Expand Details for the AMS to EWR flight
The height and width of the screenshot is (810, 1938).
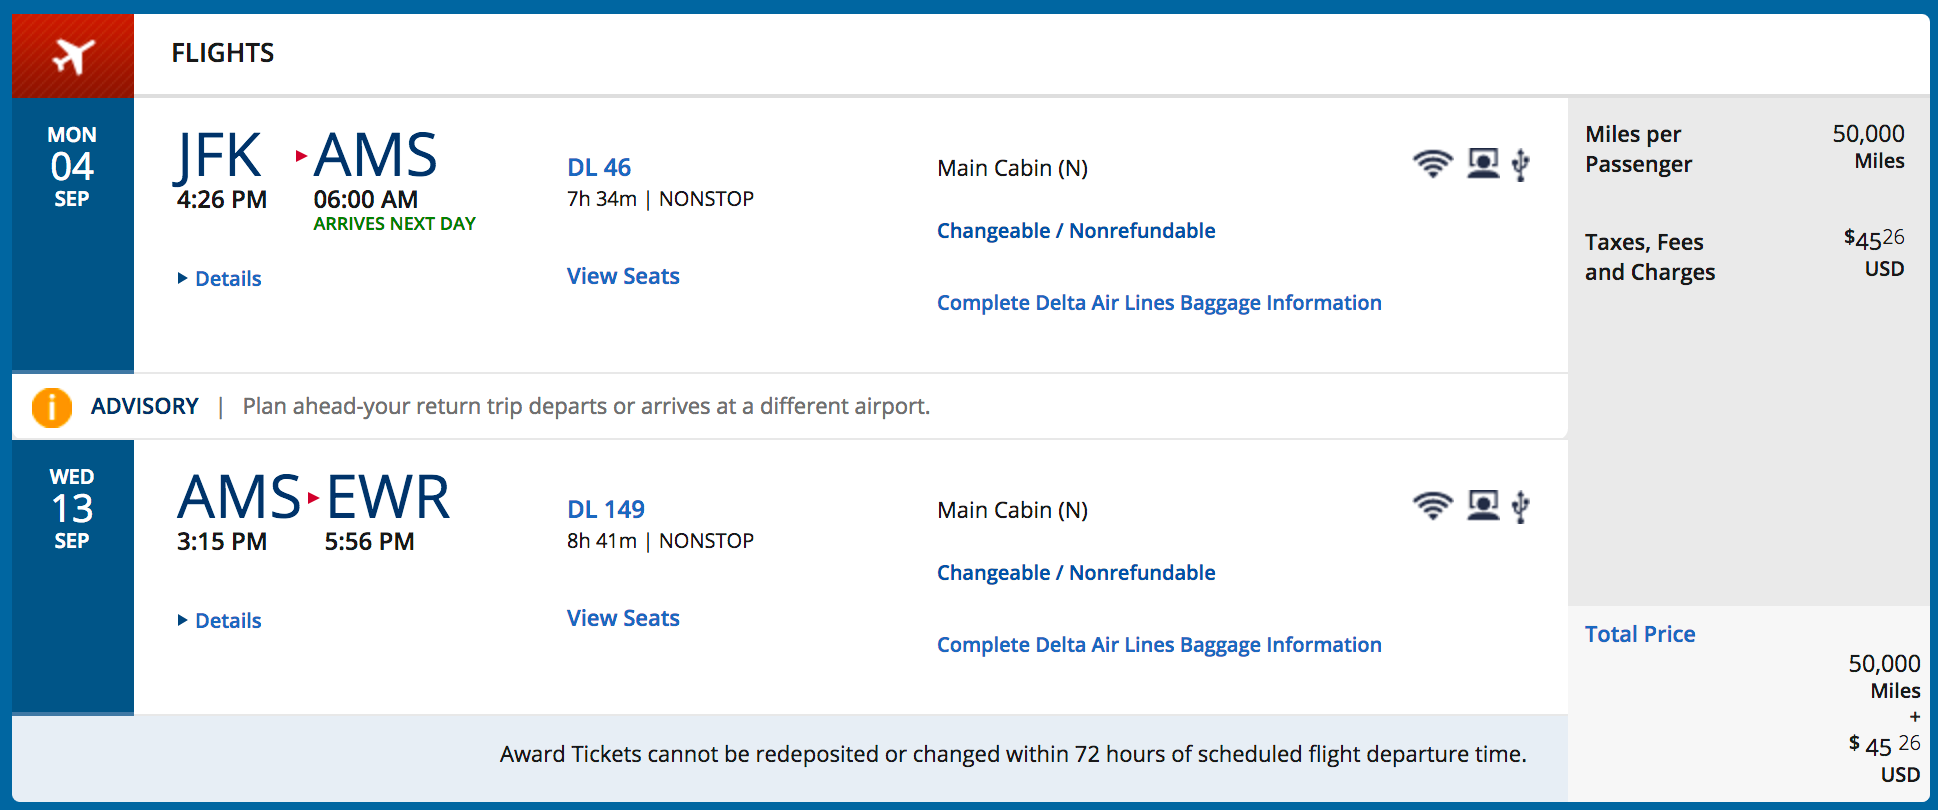(219, 621)
